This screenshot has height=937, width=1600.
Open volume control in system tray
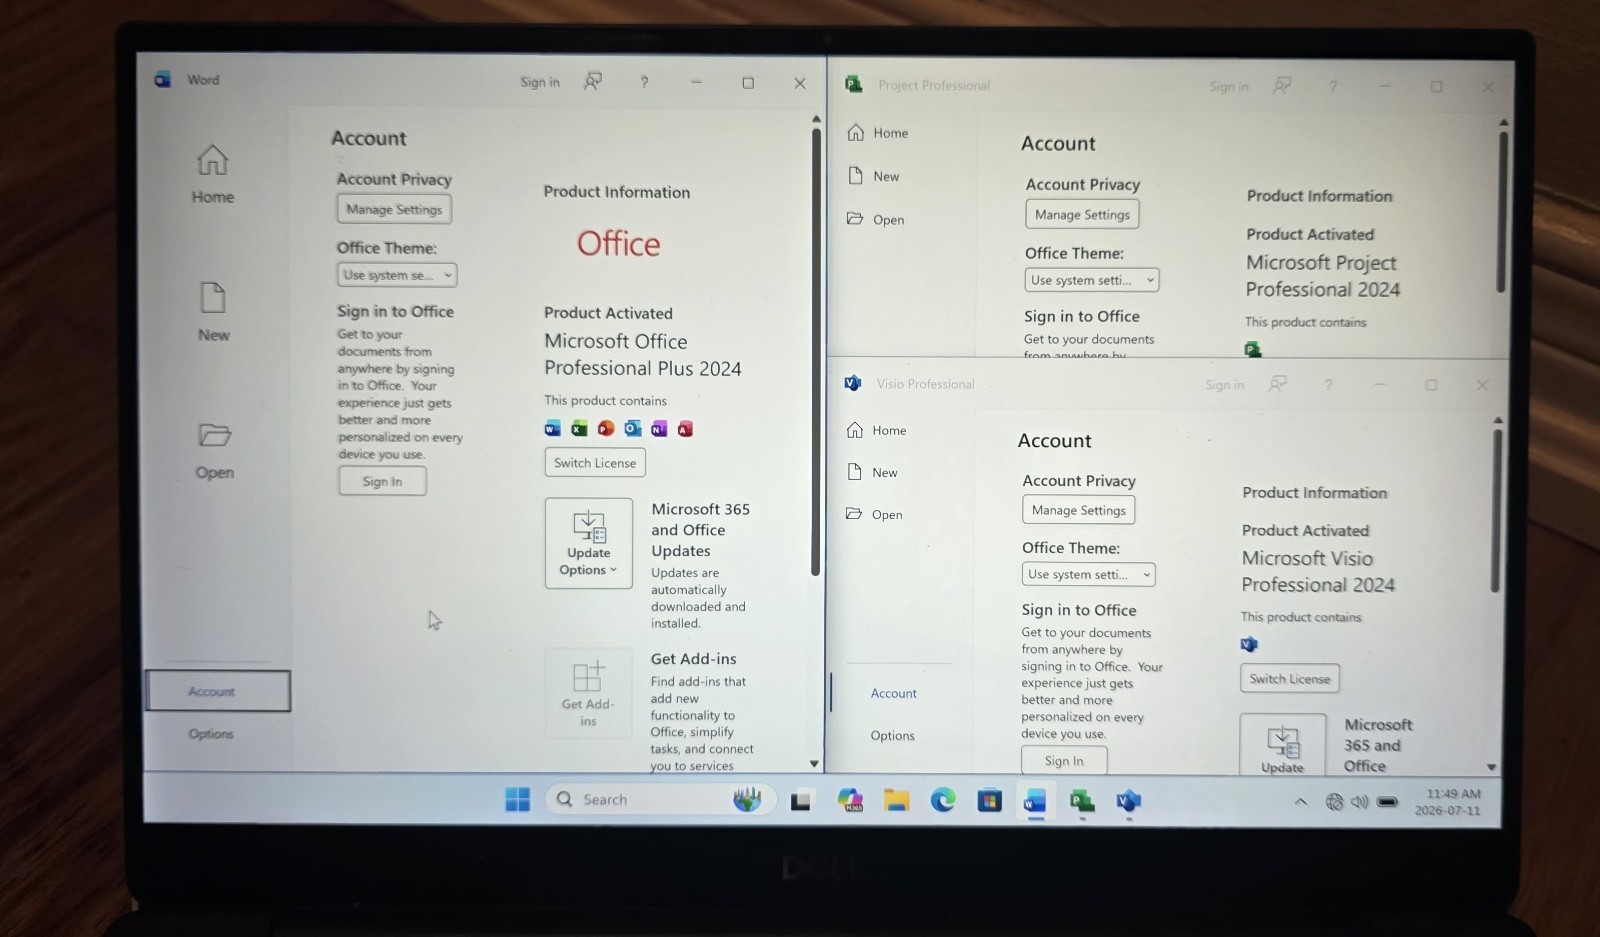click(1360, 802)
